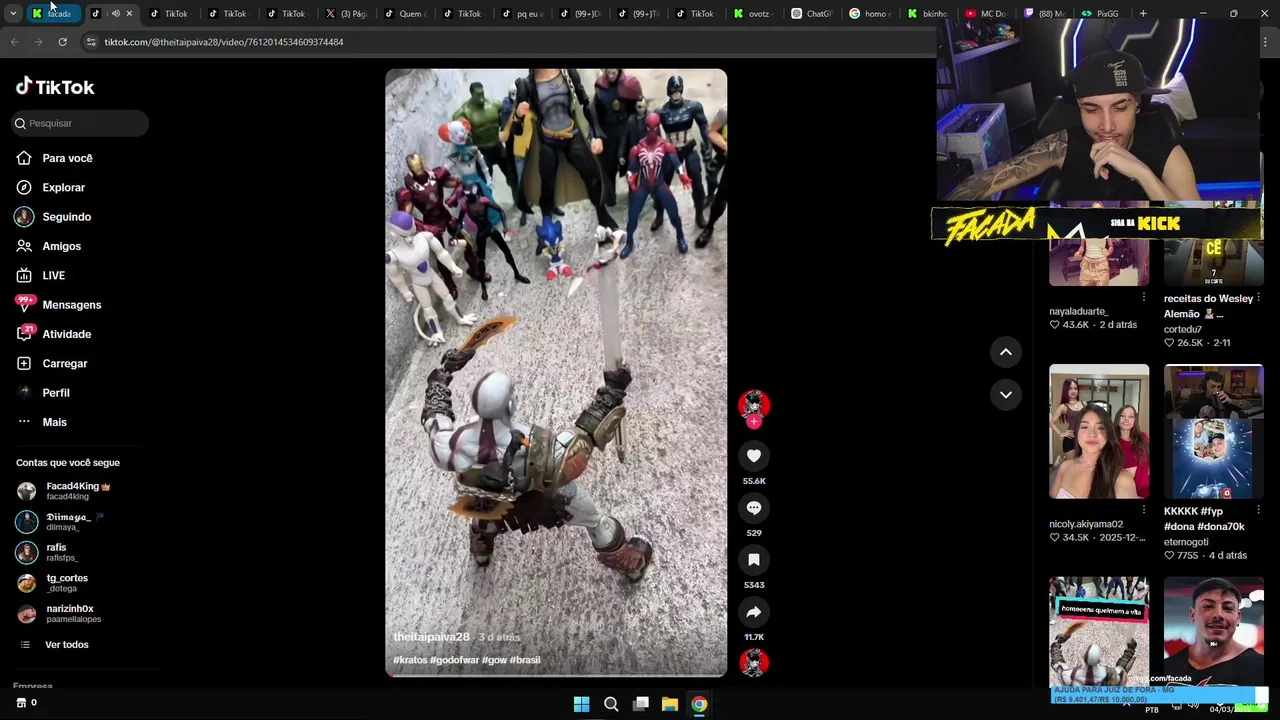Switch to the MC Do YouTube tab
The width and height of the screenshot is (1280, 720).
coord(986,14)
